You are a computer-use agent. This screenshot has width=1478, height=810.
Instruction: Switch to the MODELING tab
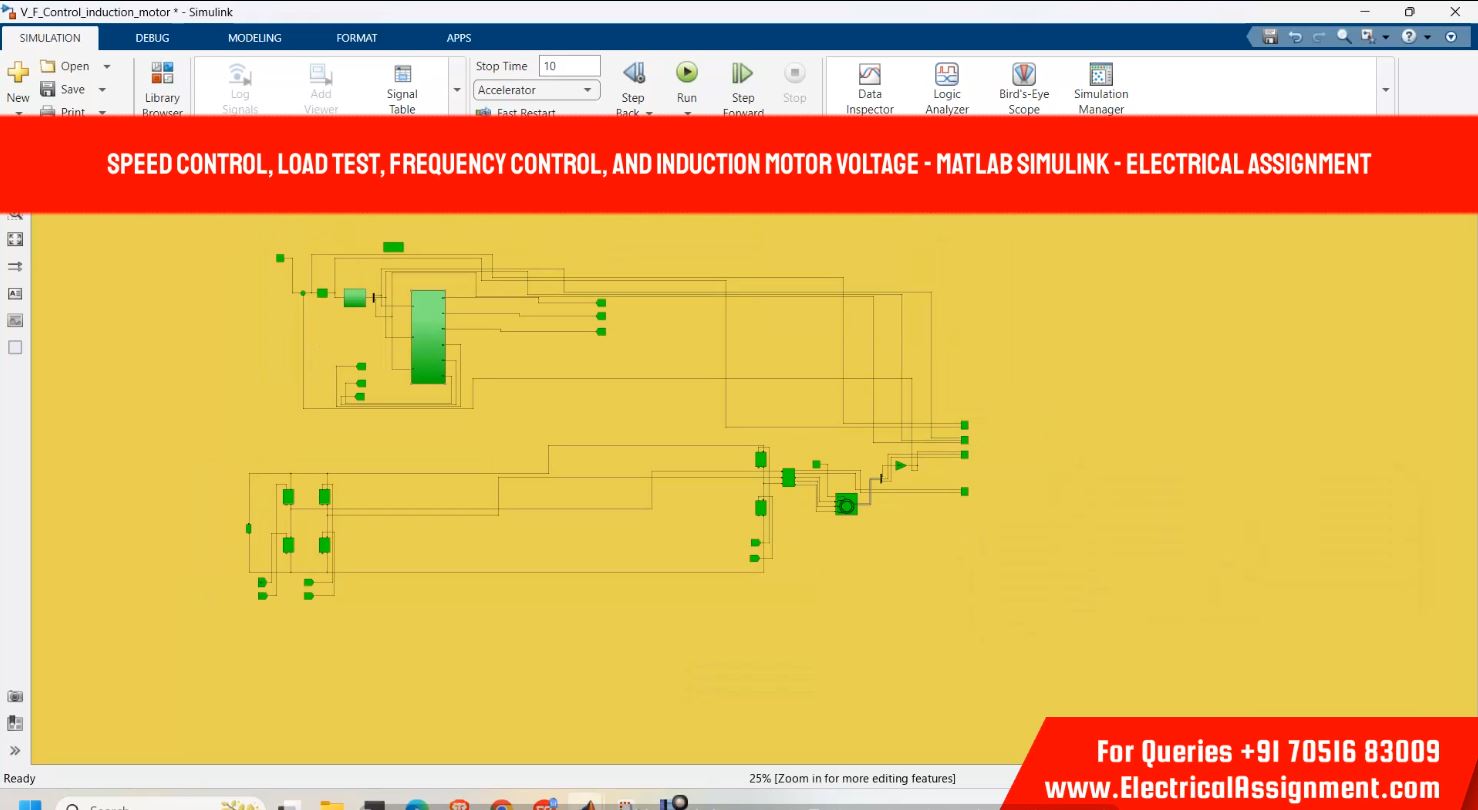coord(255,38)
